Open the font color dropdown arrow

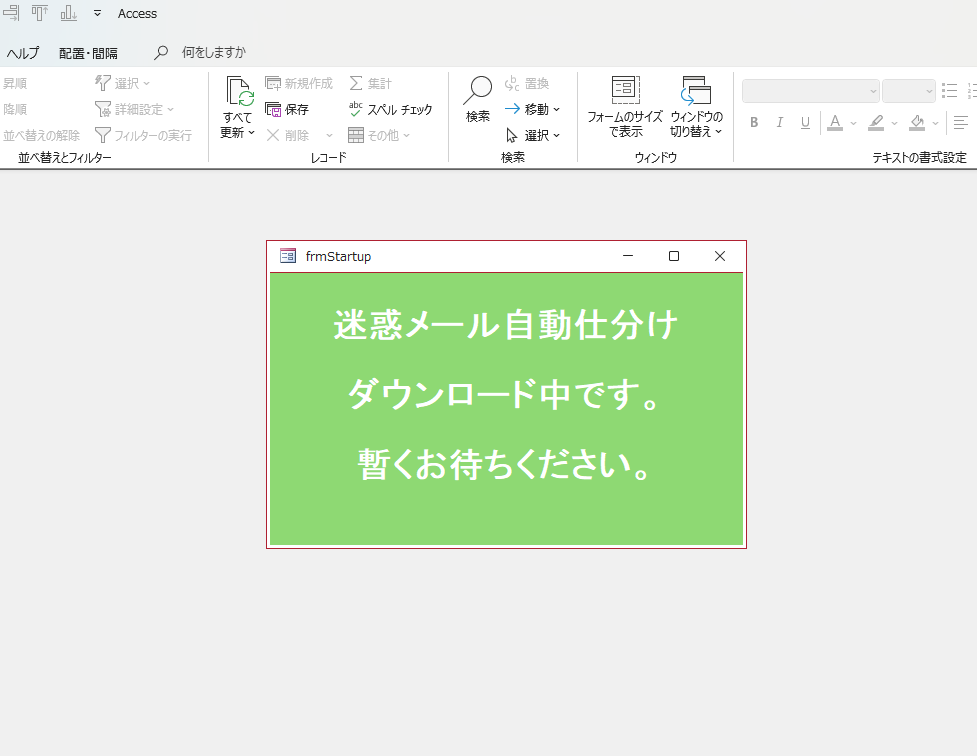pyautogui.click(x=853, y=123)
